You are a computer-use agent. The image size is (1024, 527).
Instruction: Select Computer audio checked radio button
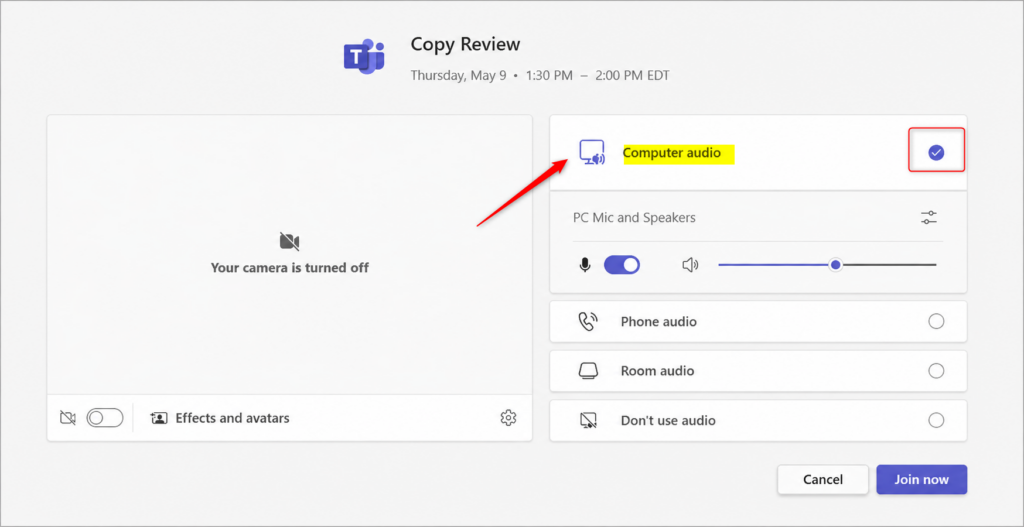point(936,153)
